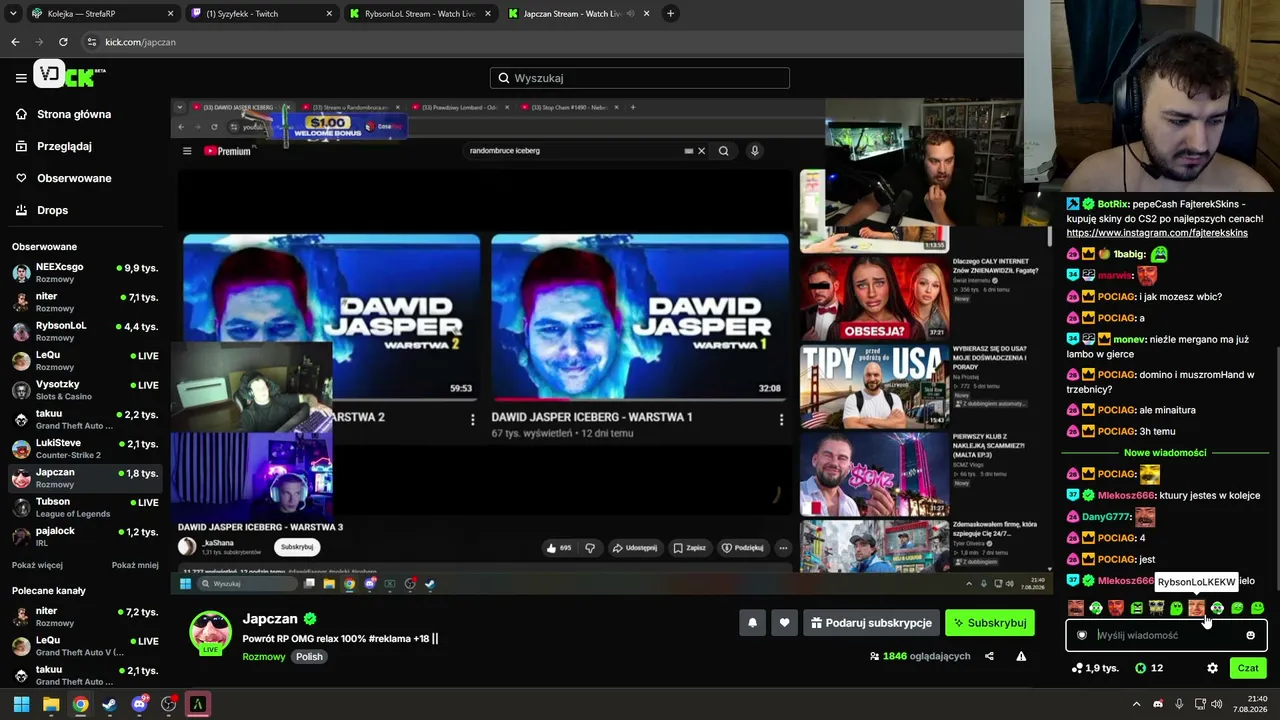The image size is (1280, 720).
Task: Report the stream via warning icon
Action: [1021, 656]
